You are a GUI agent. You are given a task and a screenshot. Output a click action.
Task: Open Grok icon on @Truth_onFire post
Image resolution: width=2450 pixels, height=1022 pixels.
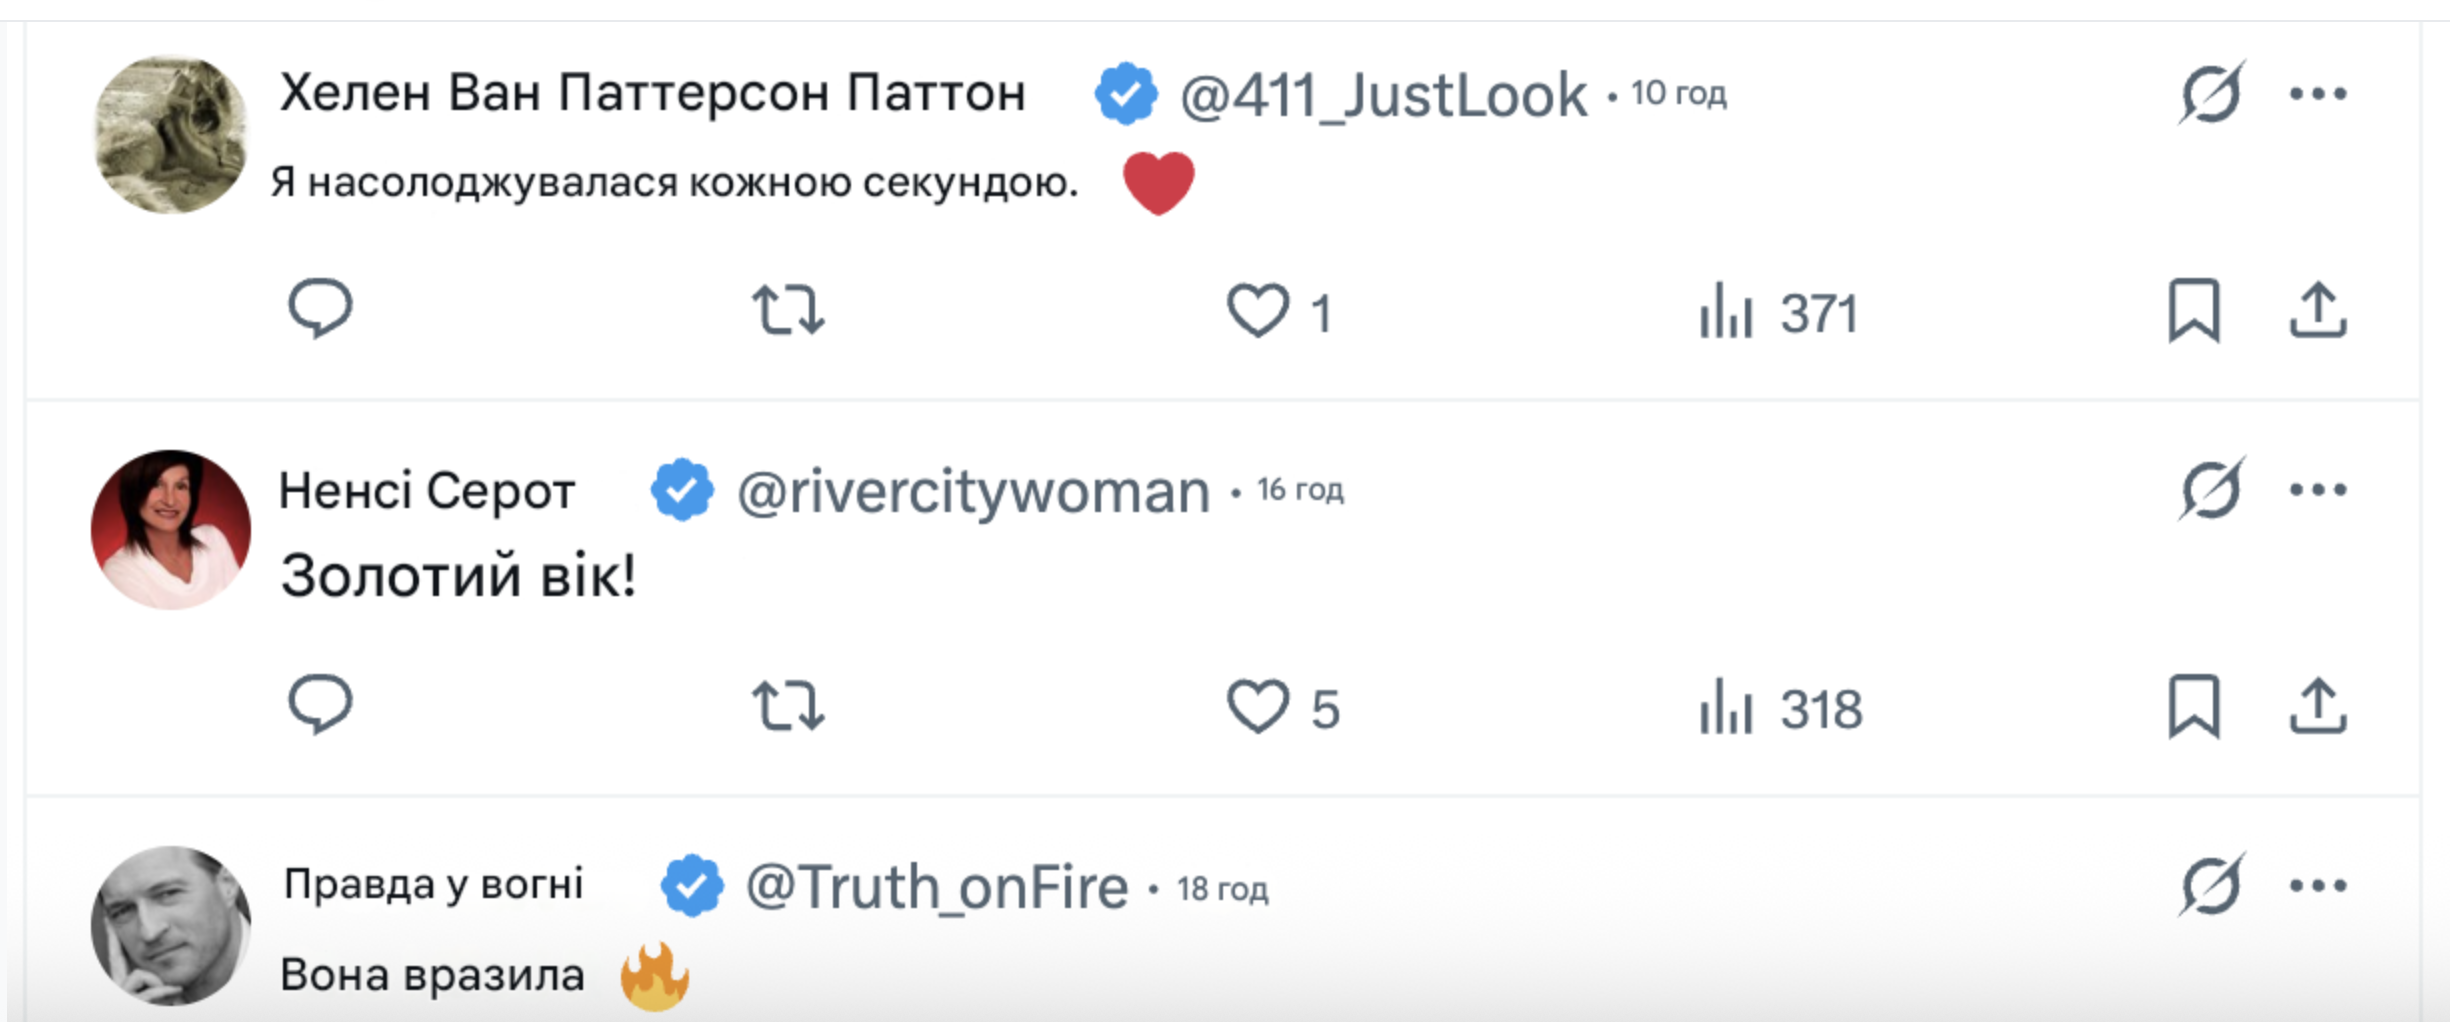2211,886
